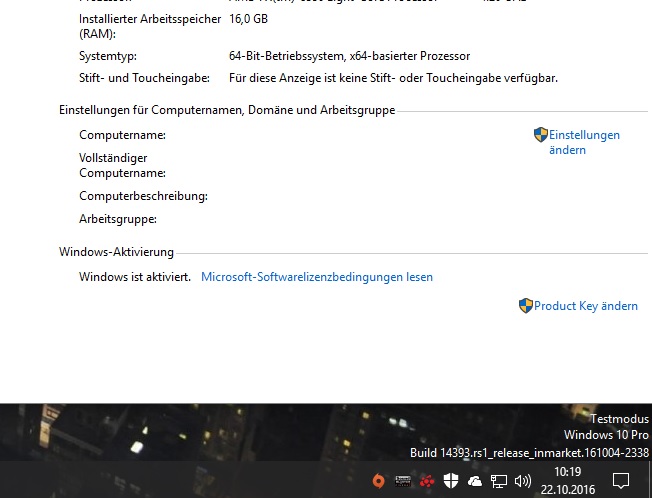The image size is (652, 498).
Task: Click the shield icon beside Einstellungen ändern
Action: [x=541, y=135]
